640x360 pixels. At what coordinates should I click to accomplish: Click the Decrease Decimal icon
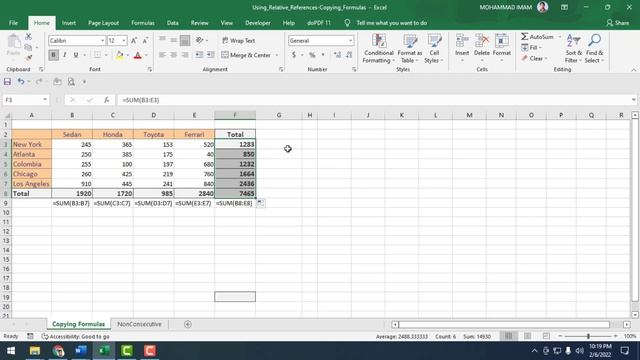[x=349, y=55]
